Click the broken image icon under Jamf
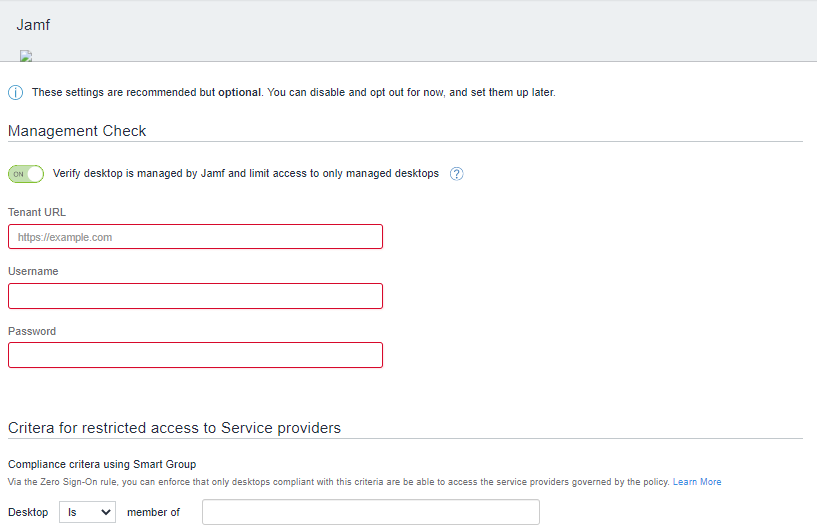The width and height of the screenshot is (817, 530). pyautogui.click(x=26, y=56)
